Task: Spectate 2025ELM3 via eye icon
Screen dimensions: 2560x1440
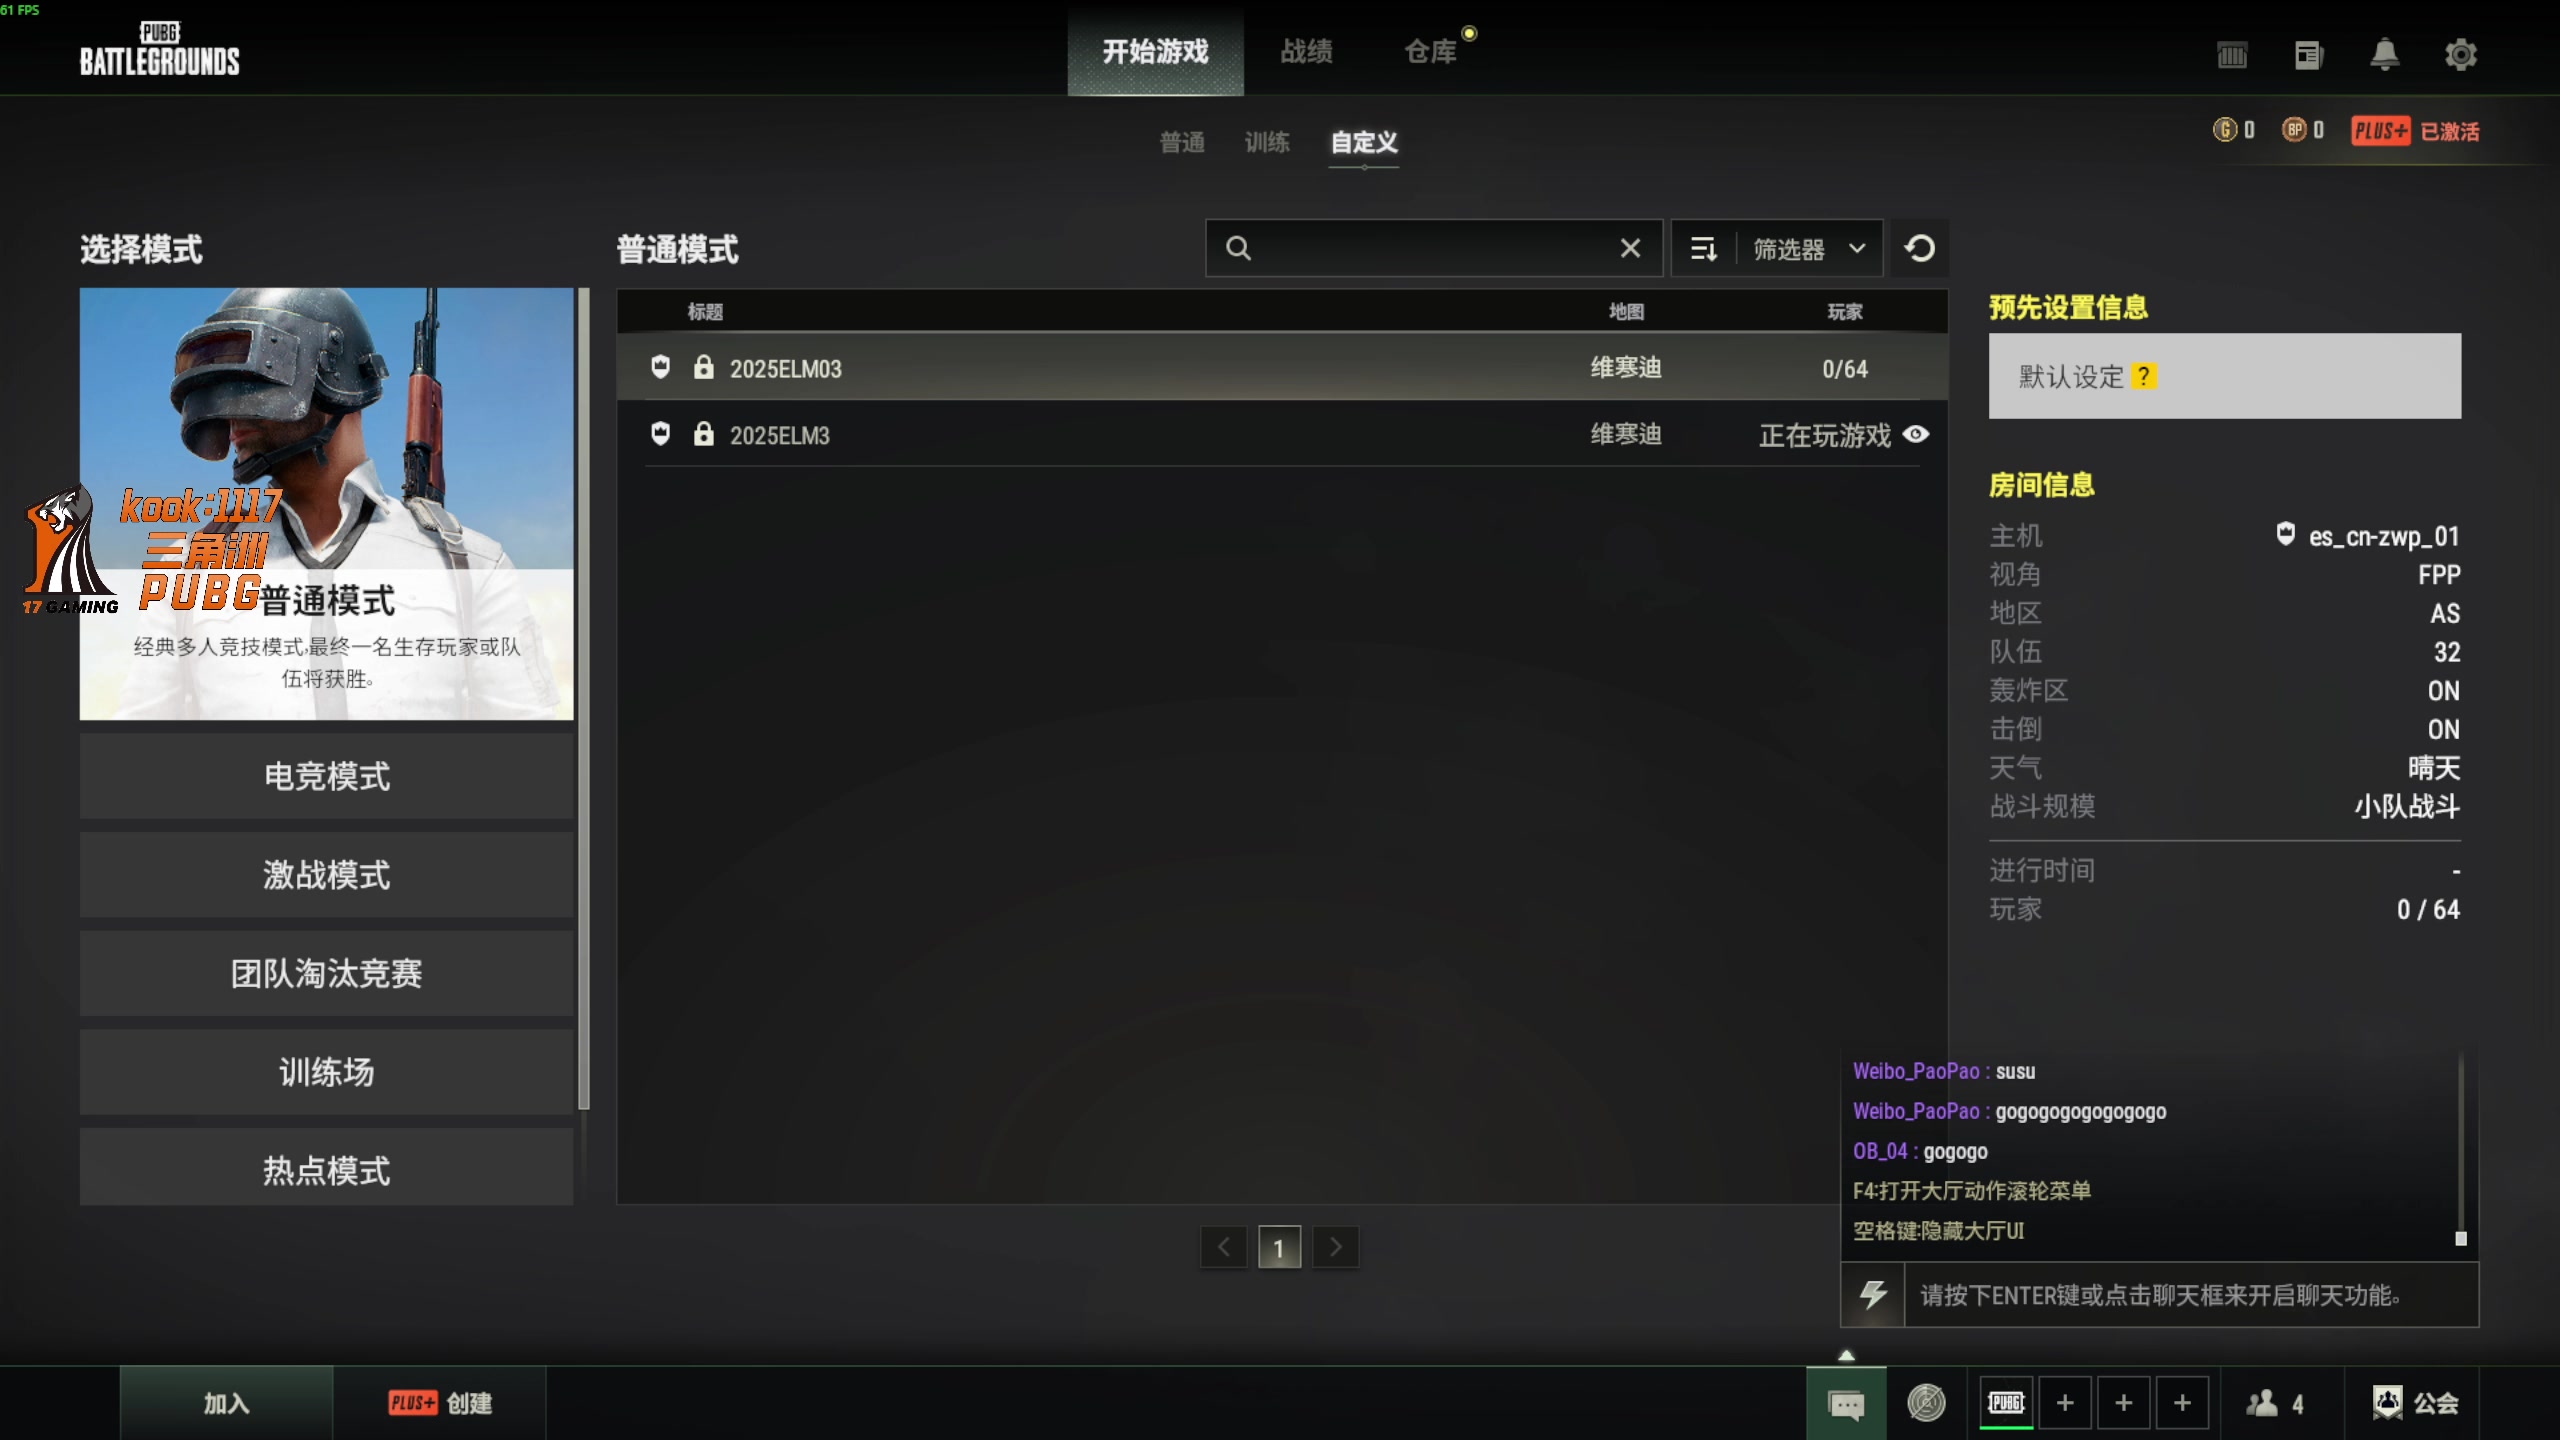Action: (1916, 434)
